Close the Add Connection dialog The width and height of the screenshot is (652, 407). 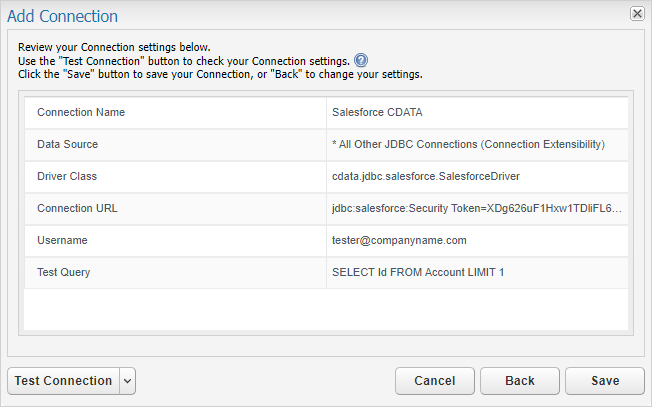click(637, 14)
